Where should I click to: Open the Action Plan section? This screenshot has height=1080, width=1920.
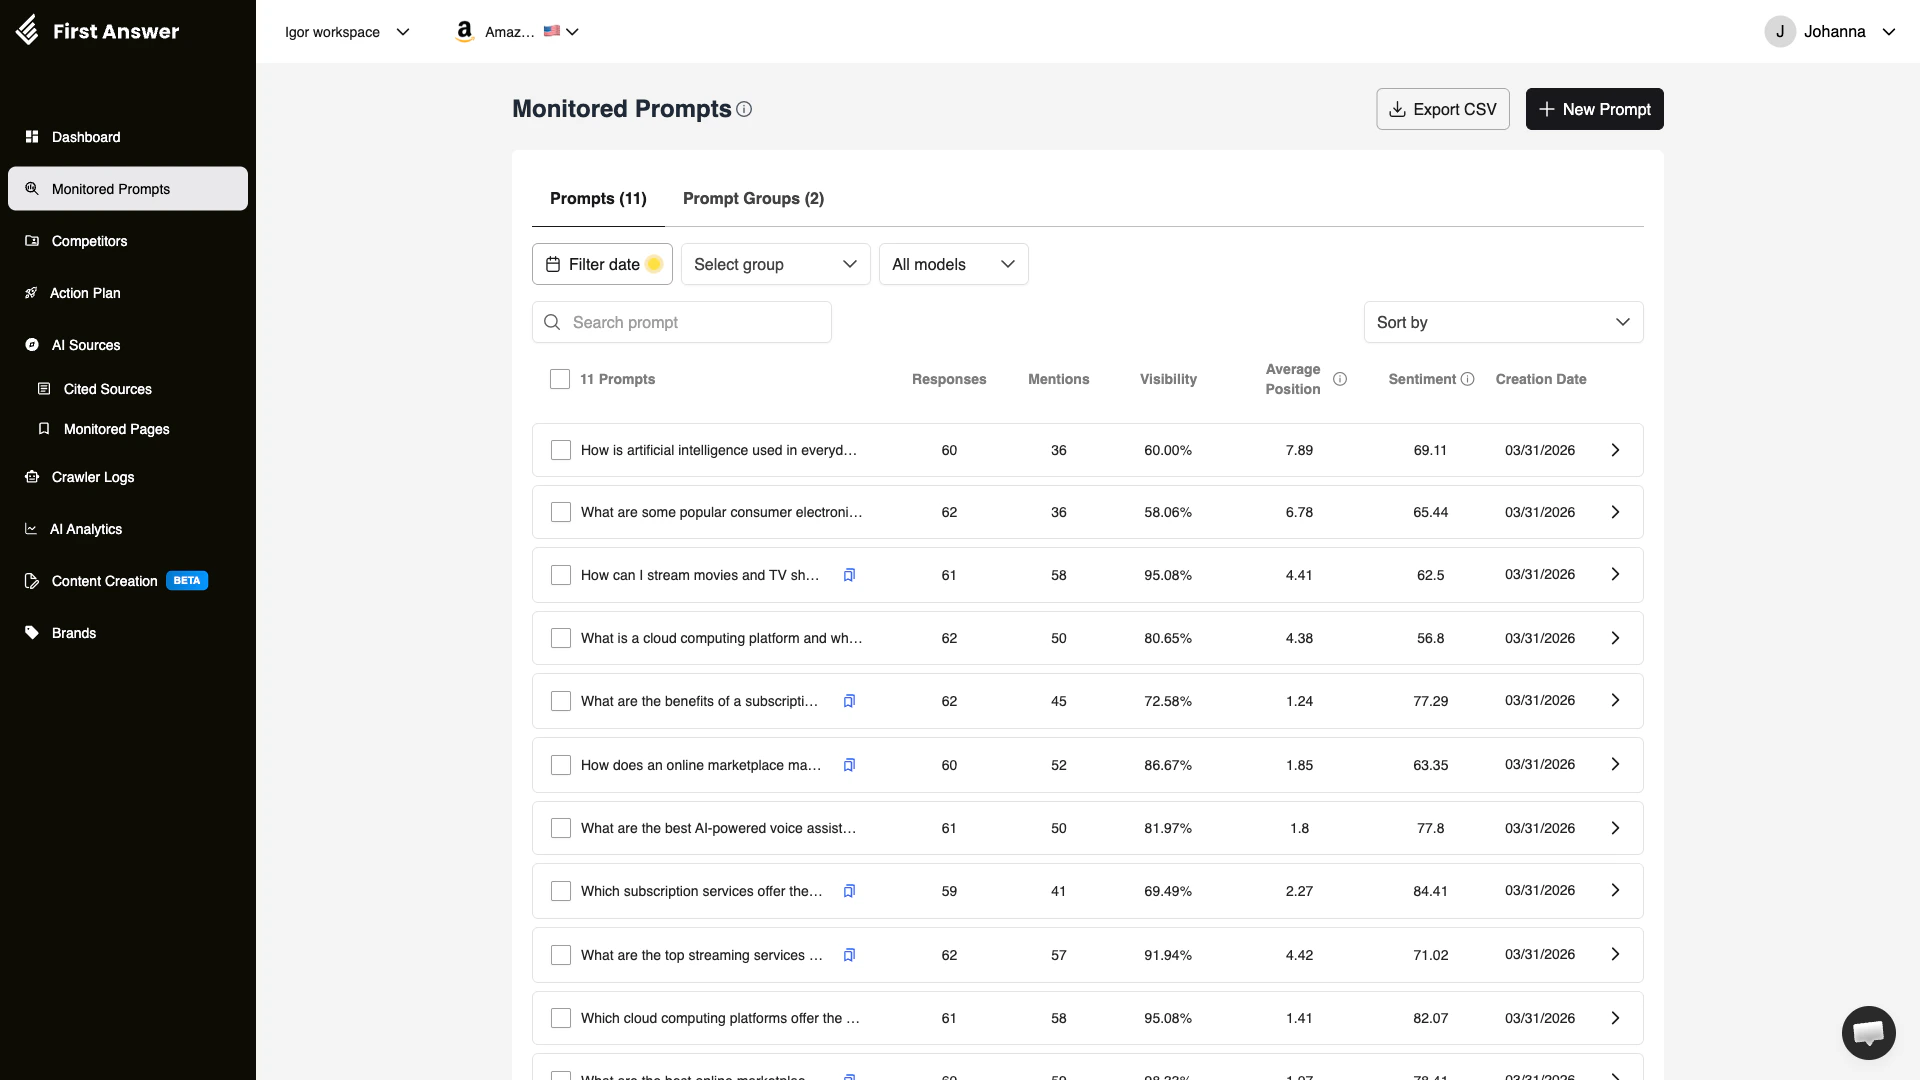coord(85,293)
